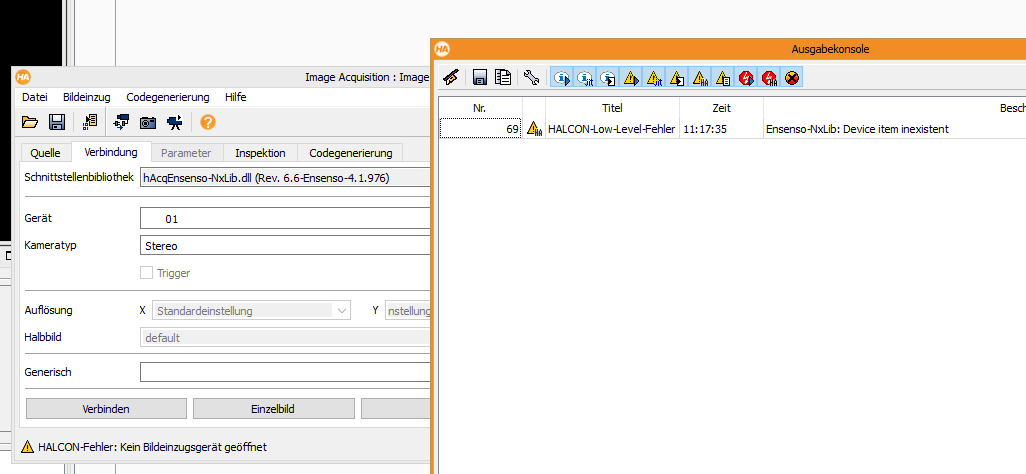
Task: Click the floppy disk save icon in Image Acquisition
Action: [x=57, y=122]
